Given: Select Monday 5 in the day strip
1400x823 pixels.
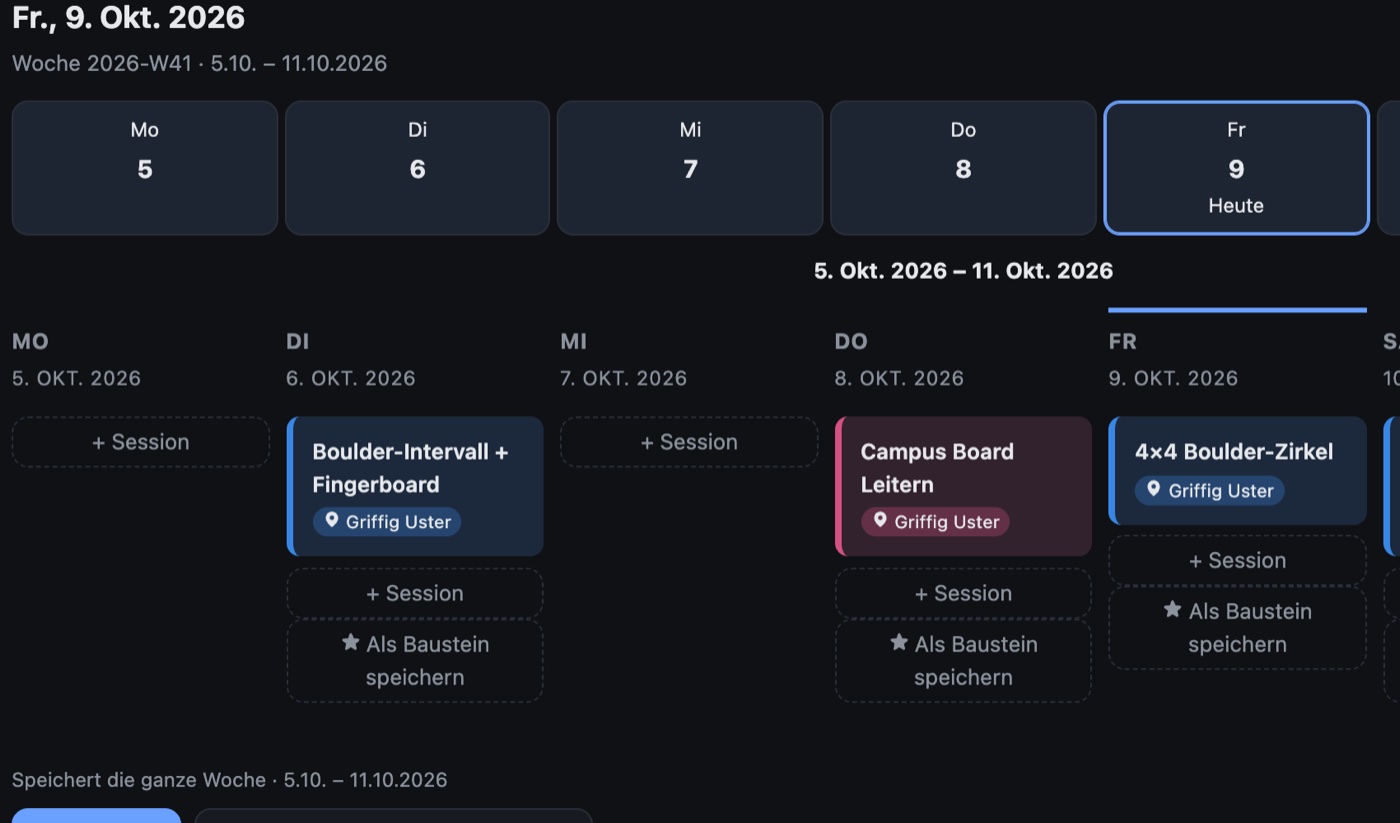Looking at the screenshot, I should coord(145,168).
